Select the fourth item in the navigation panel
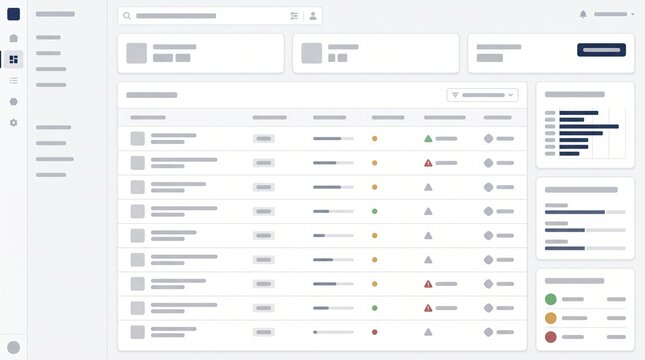Screen dimensions: 645x360 (x=51, y=85)
